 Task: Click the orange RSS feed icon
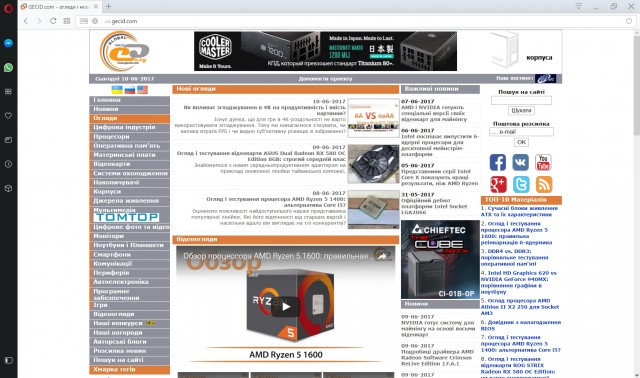coord(544,185)
